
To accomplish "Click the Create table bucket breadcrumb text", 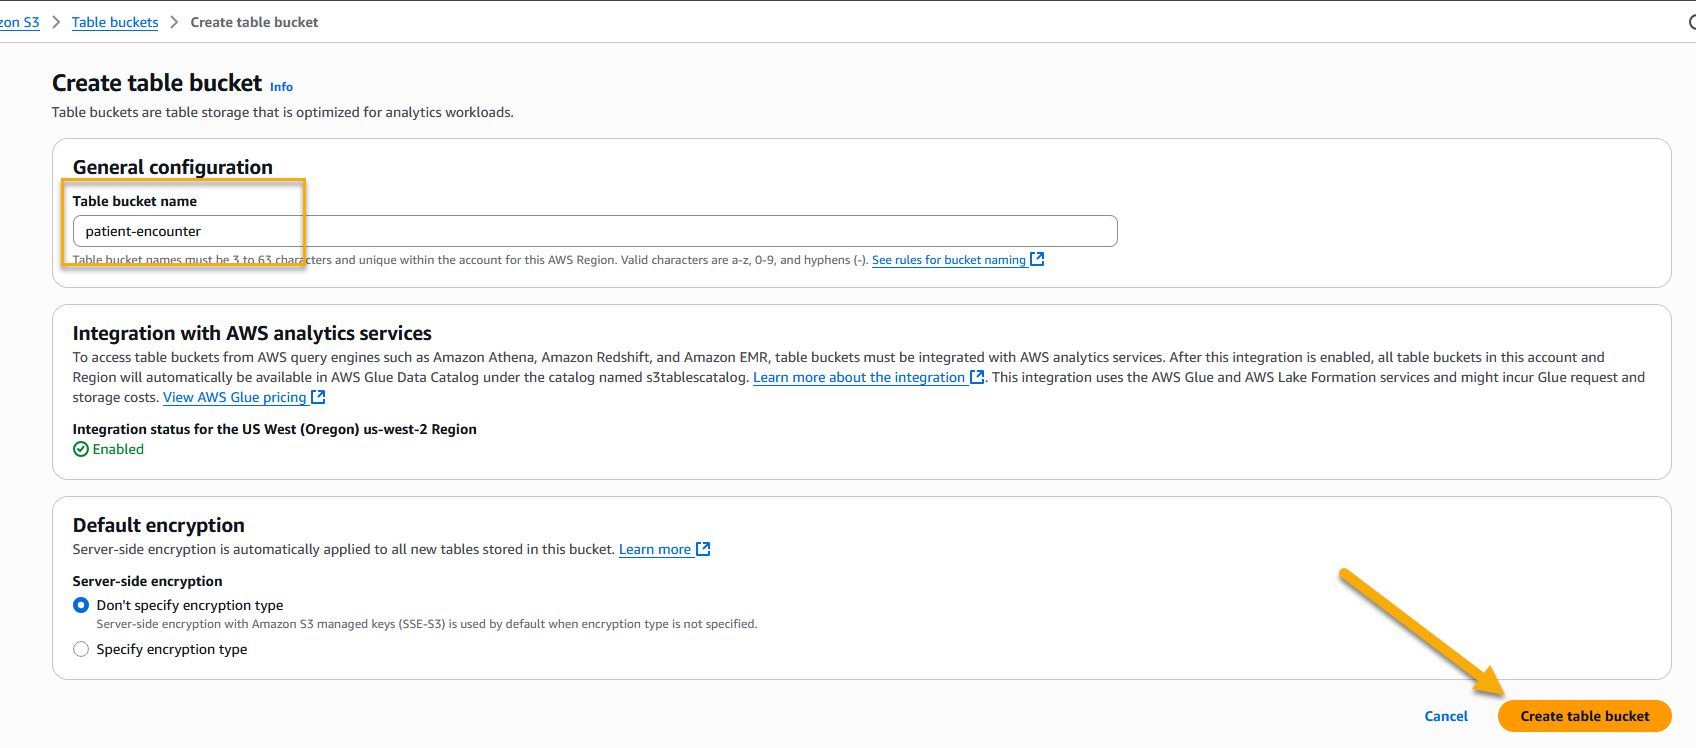I will pyautogui.click(x=254, y=22).
